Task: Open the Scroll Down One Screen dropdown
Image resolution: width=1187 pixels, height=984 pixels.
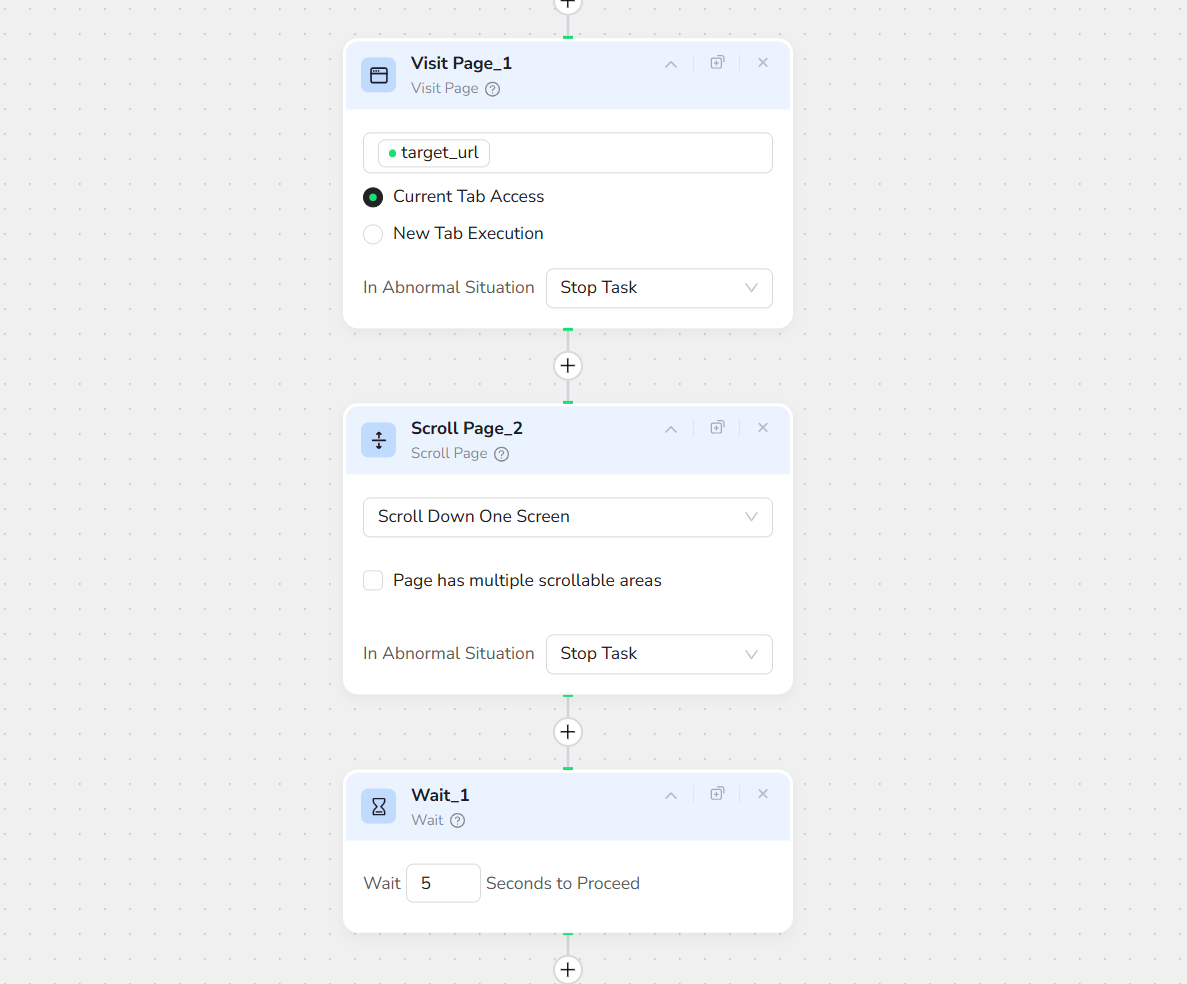Action: click(x=567, y=517)
